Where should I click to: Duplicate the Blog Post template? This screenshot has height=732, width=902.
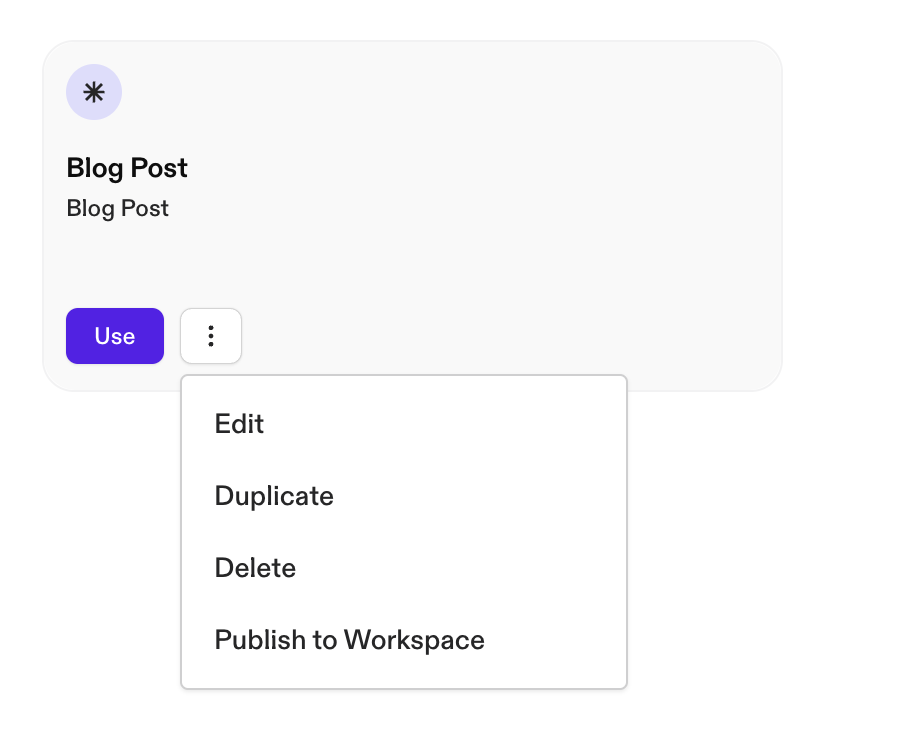coord(274,496)
